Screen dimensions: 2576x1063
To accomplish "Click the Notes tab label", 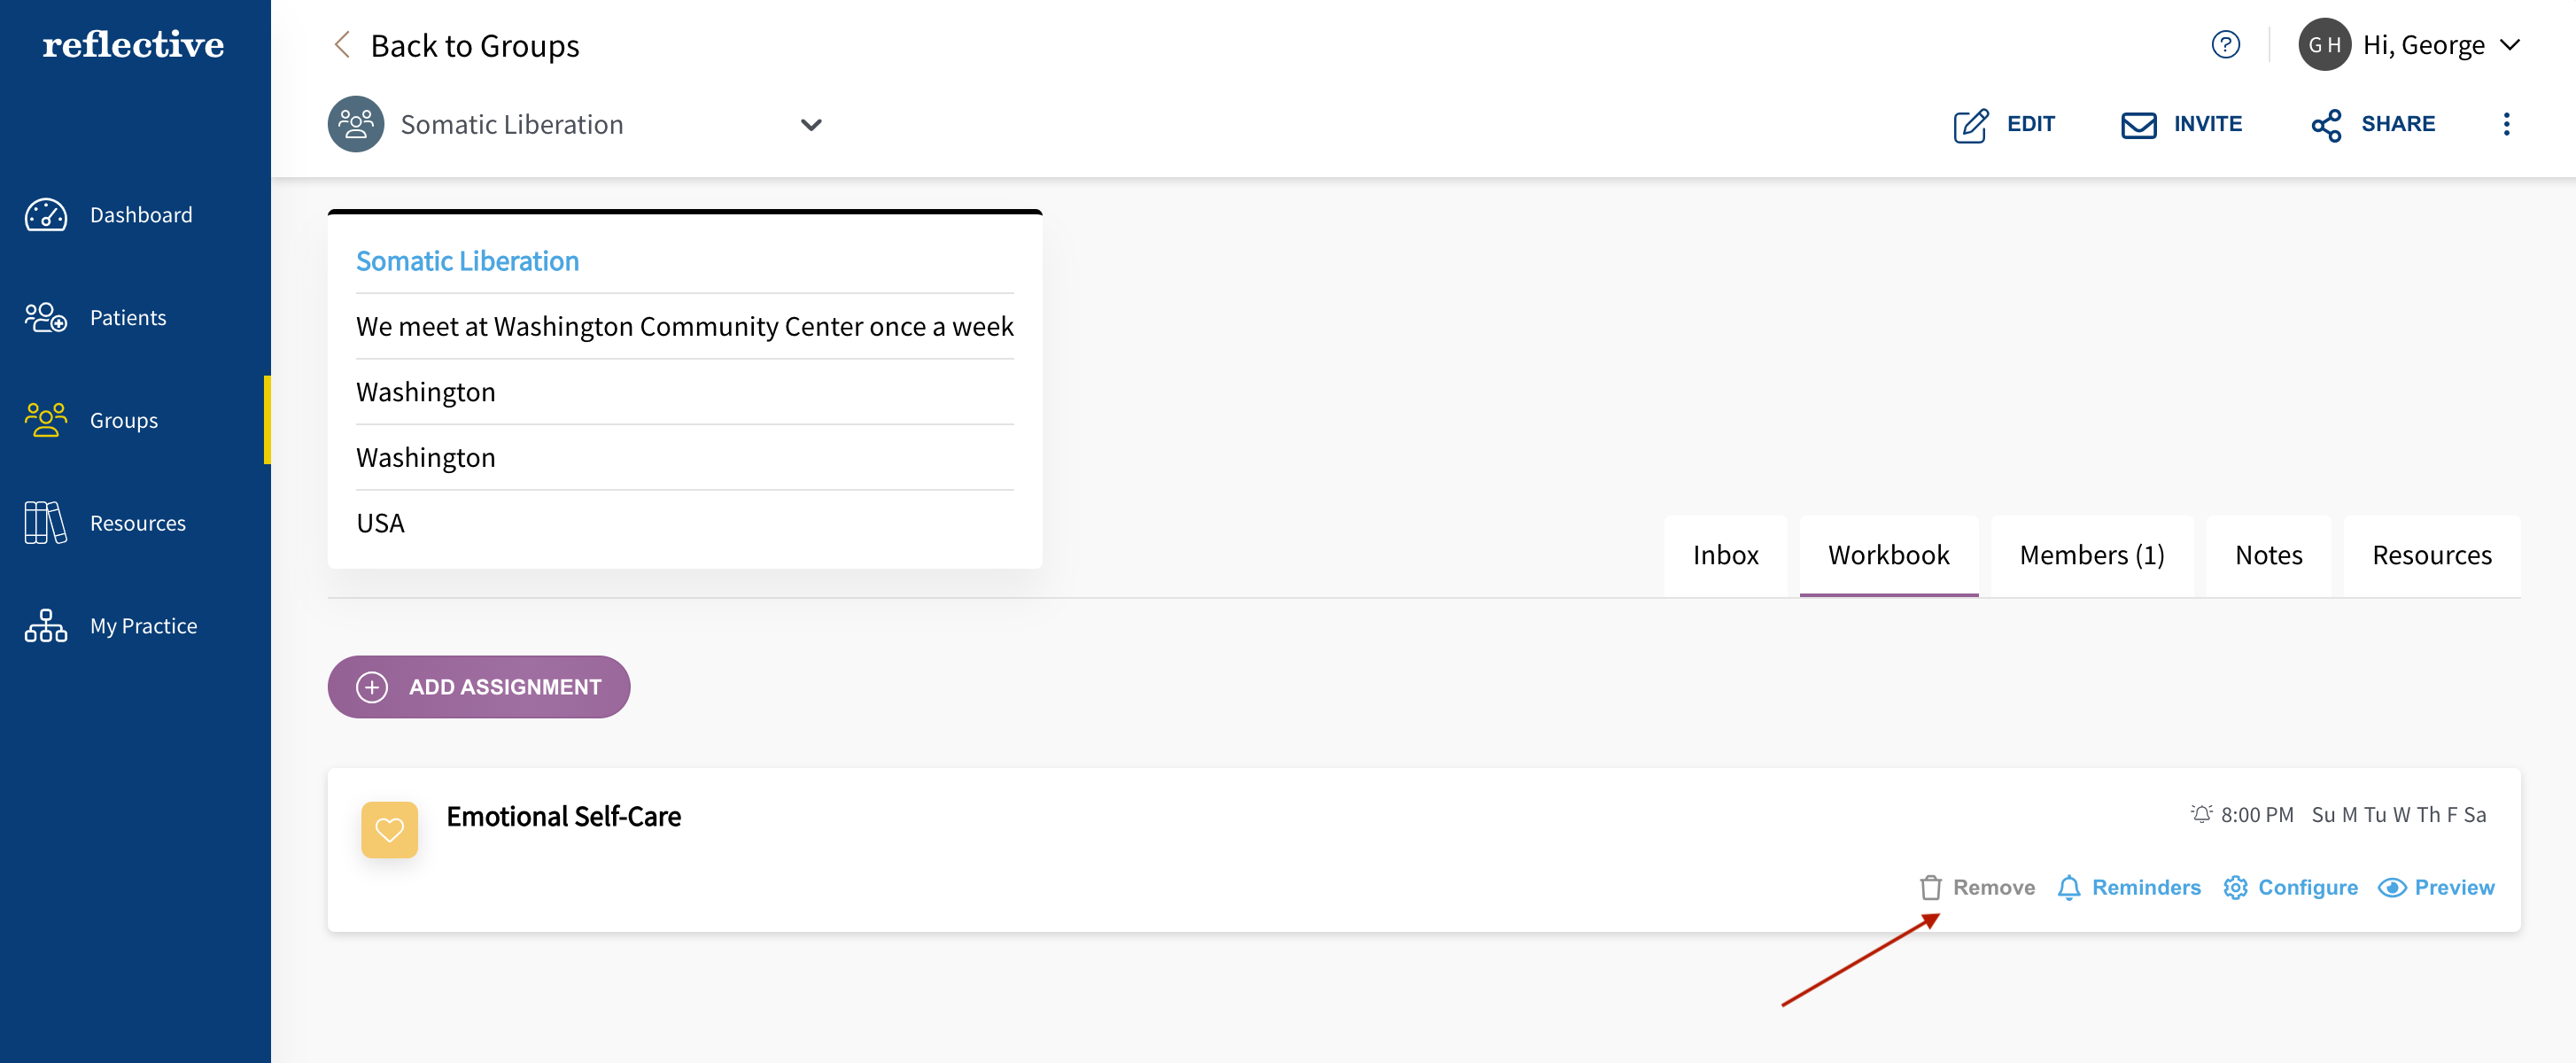I will (x=2267, y=554).
